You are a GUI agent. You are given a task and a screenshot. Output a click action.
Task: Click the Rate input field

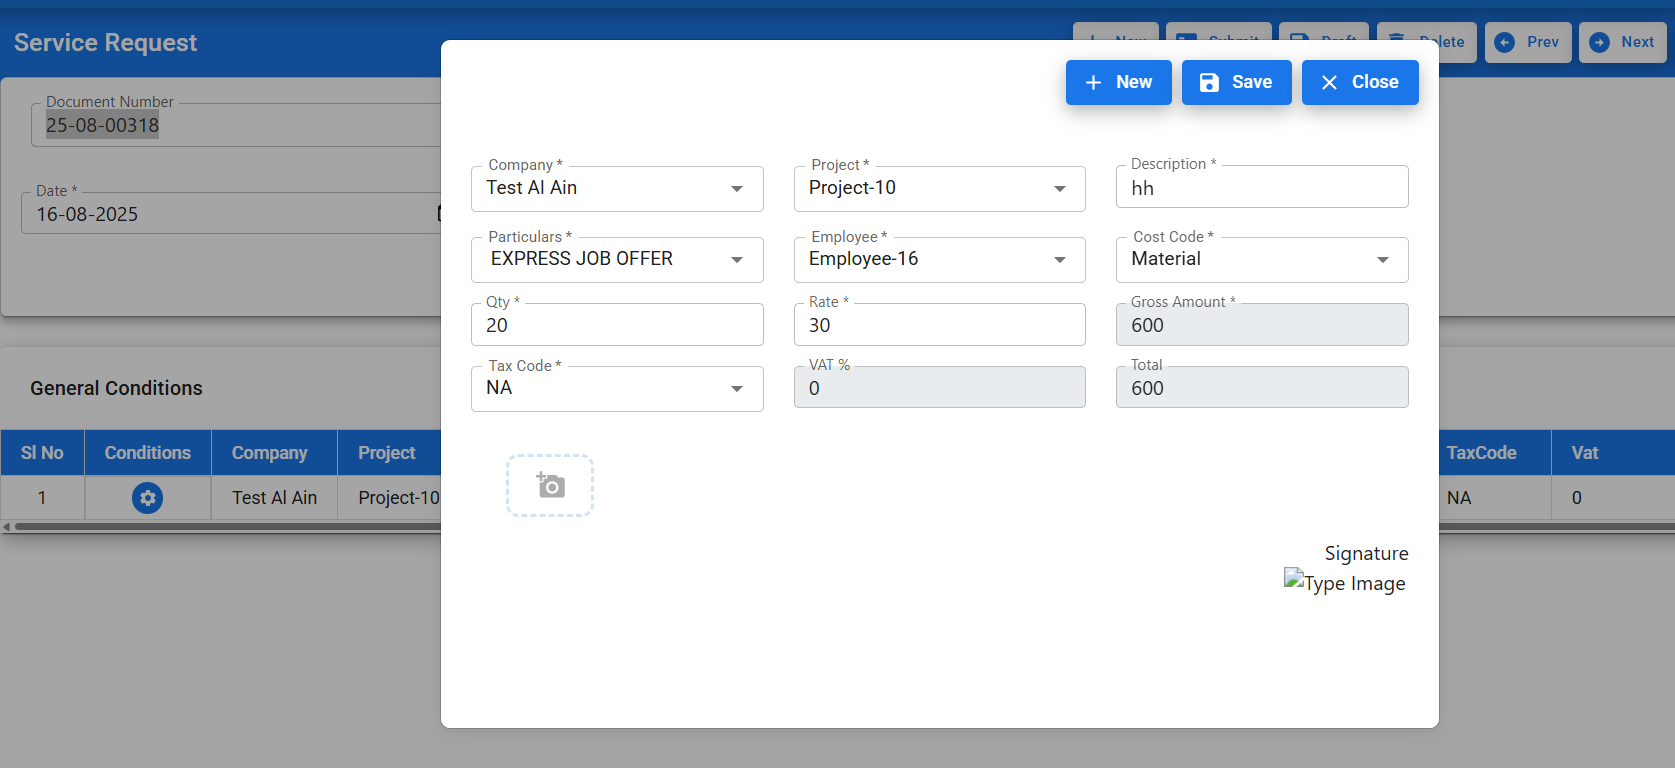coord(939,326)
